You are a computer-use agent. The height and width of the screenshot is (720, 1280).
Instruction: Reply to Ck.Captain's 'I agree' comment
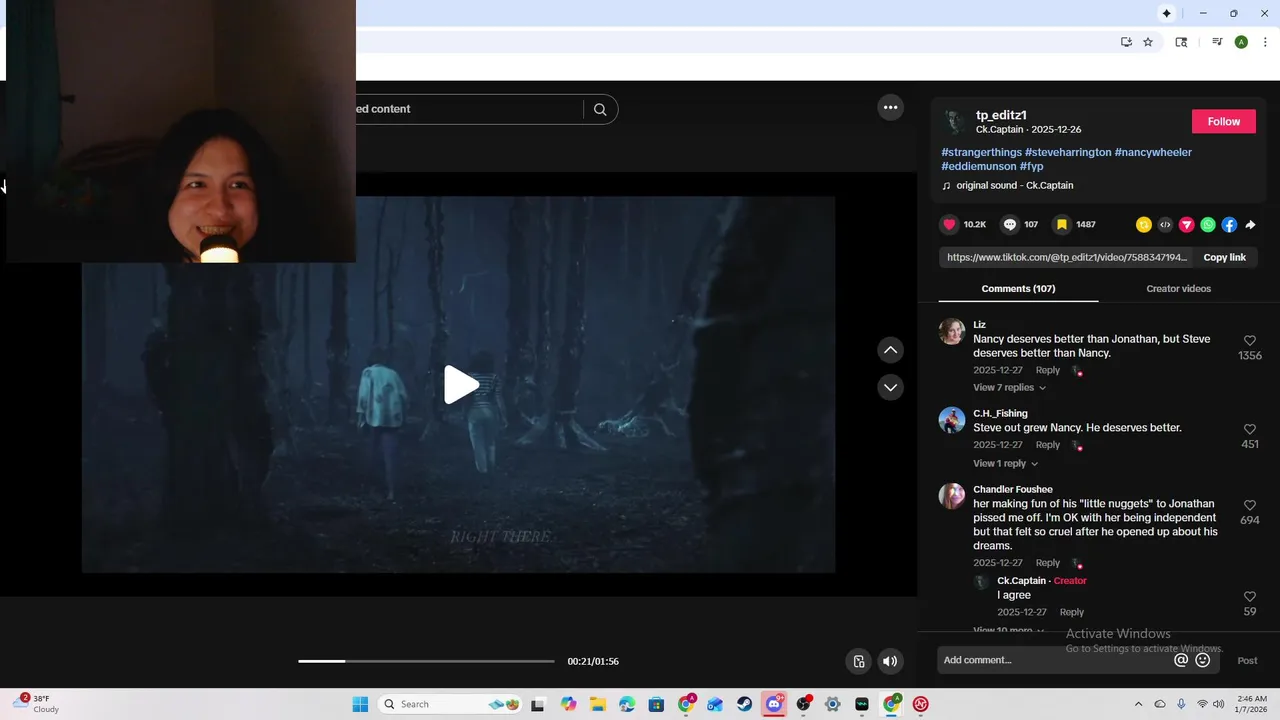[1071, 612]
